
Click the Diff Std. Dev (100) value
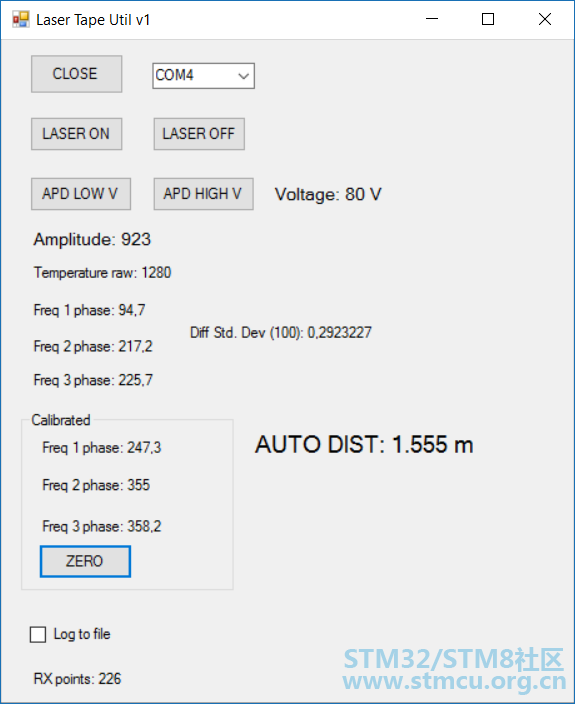click(281, 332)
